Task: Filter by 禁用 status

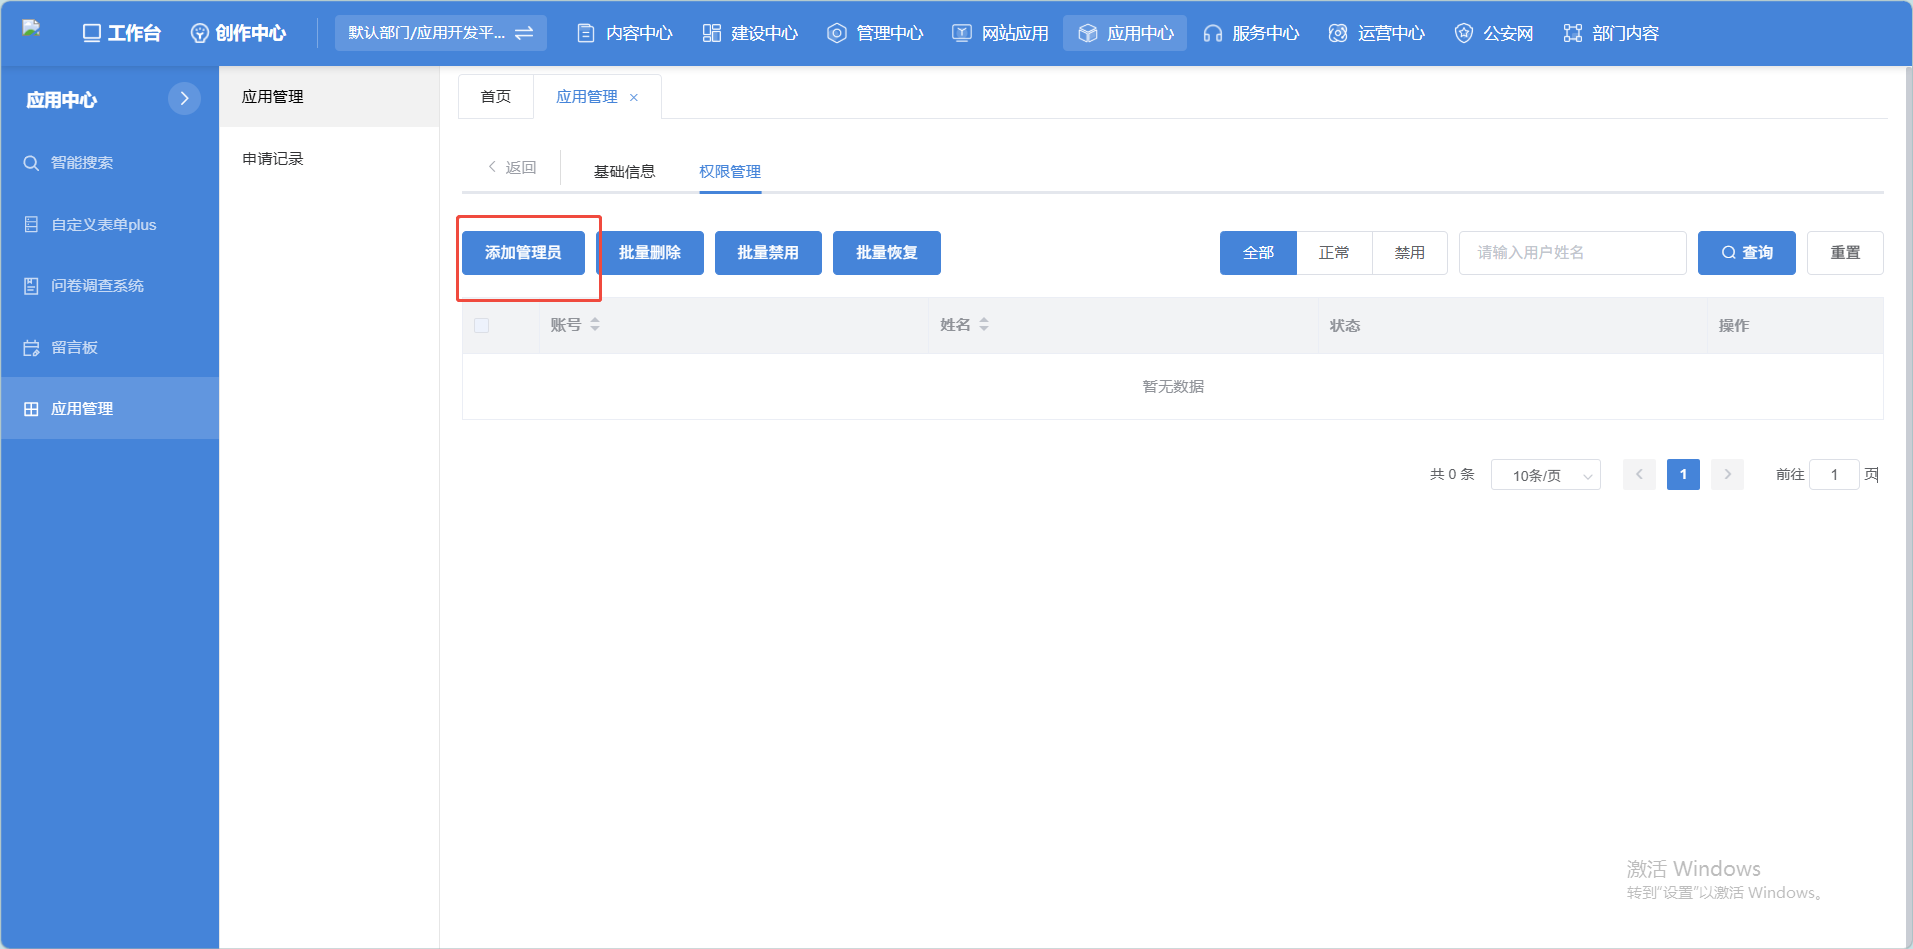Action: tap(1410, 253)
